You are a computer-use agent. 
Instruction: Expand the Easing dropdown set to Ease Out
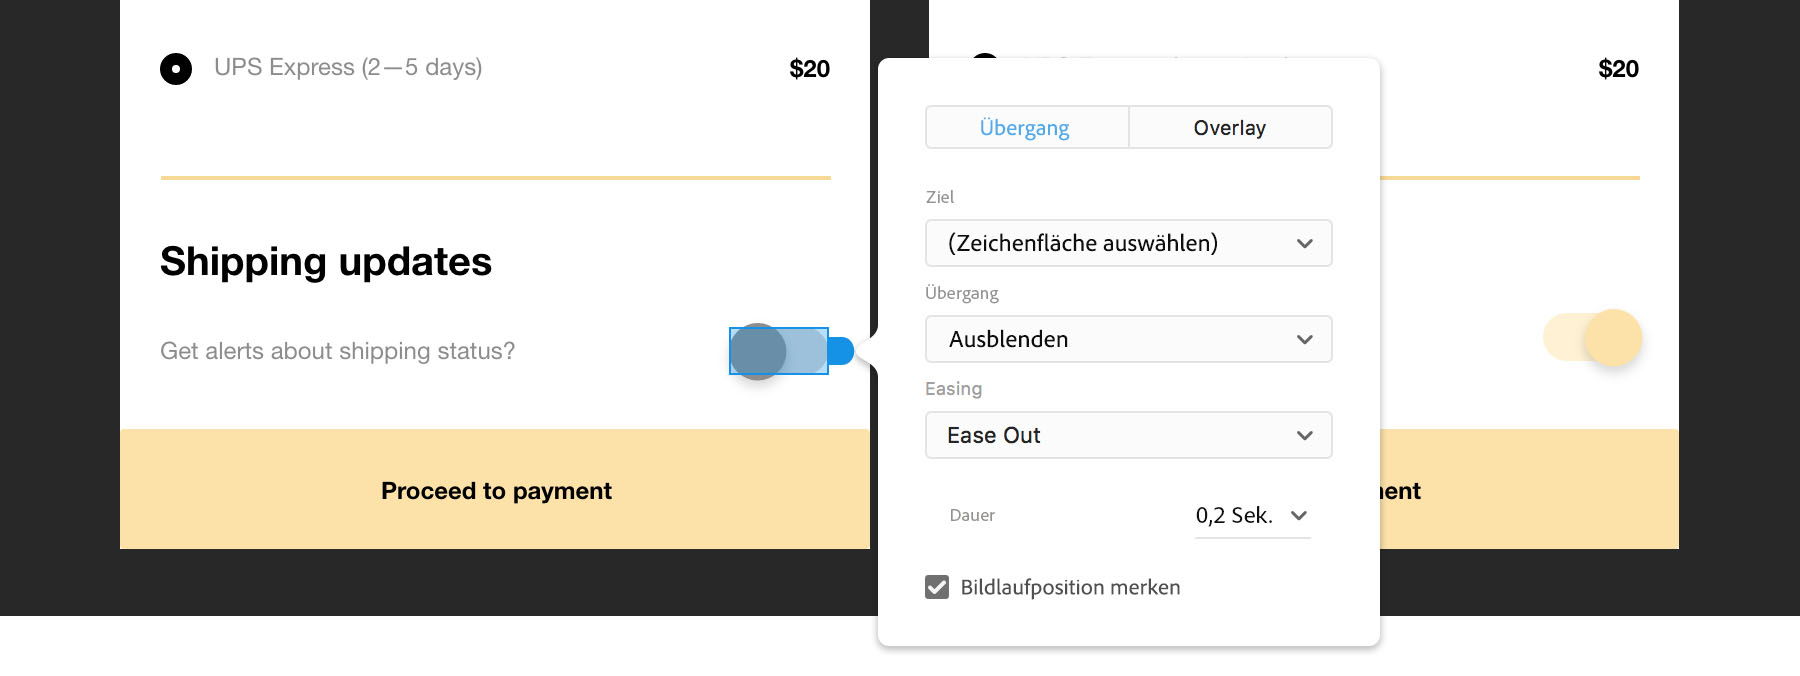[x=1128, y=435]
